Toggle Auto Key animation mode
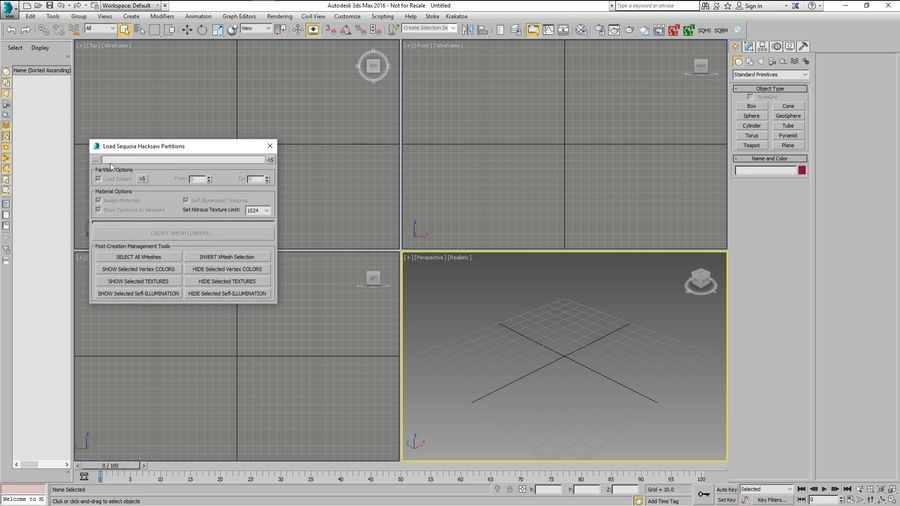900x506 pixels. click(x=726, y=489)
